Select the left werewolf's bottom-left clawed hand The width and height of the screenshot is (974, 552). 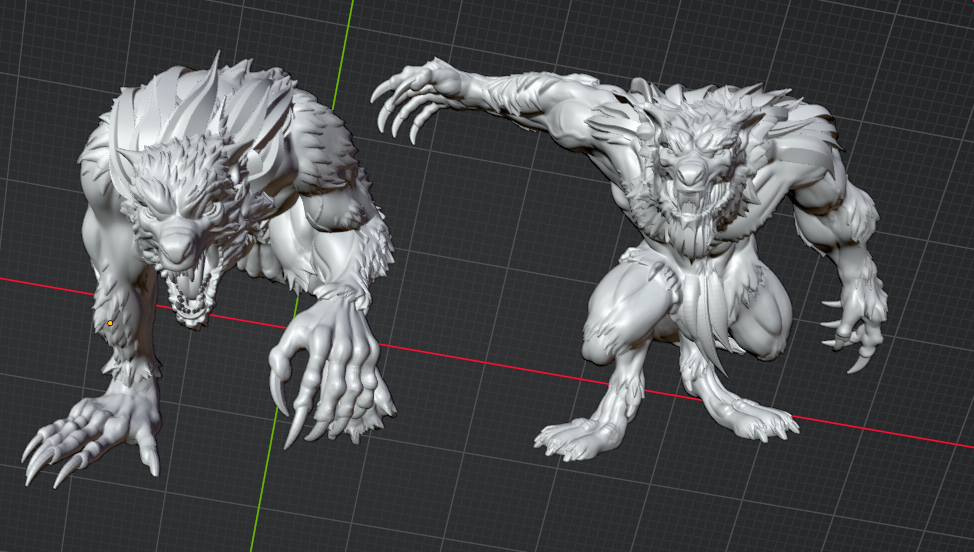coord(96,428)
